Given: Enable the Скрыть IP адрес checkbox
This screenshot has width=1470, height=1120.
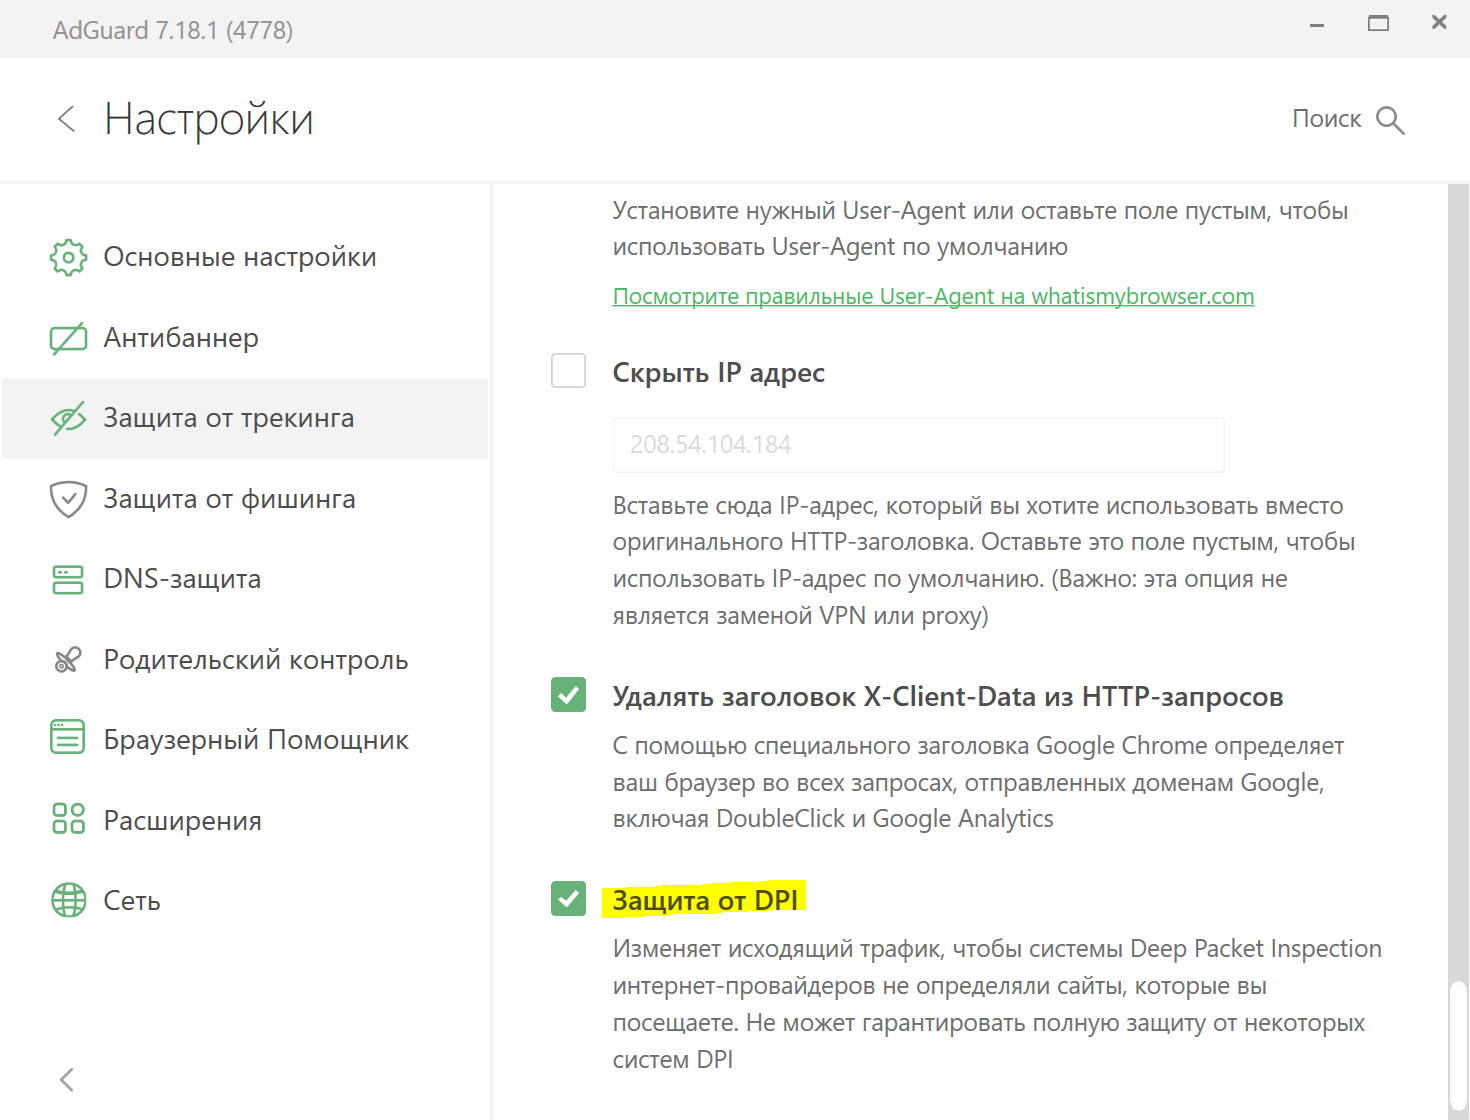Looking at the screenshot, I should (x=569, y=371).
